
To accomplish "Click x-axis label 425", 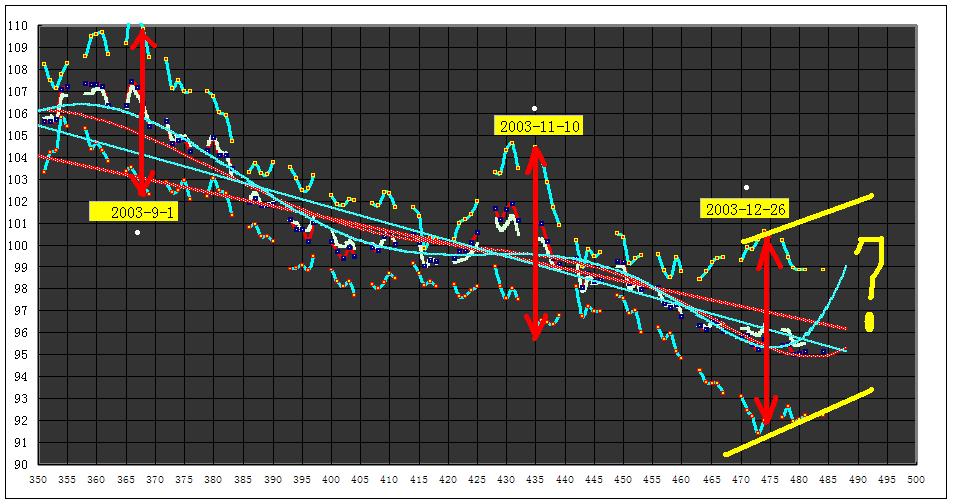I will coord(477,480).
